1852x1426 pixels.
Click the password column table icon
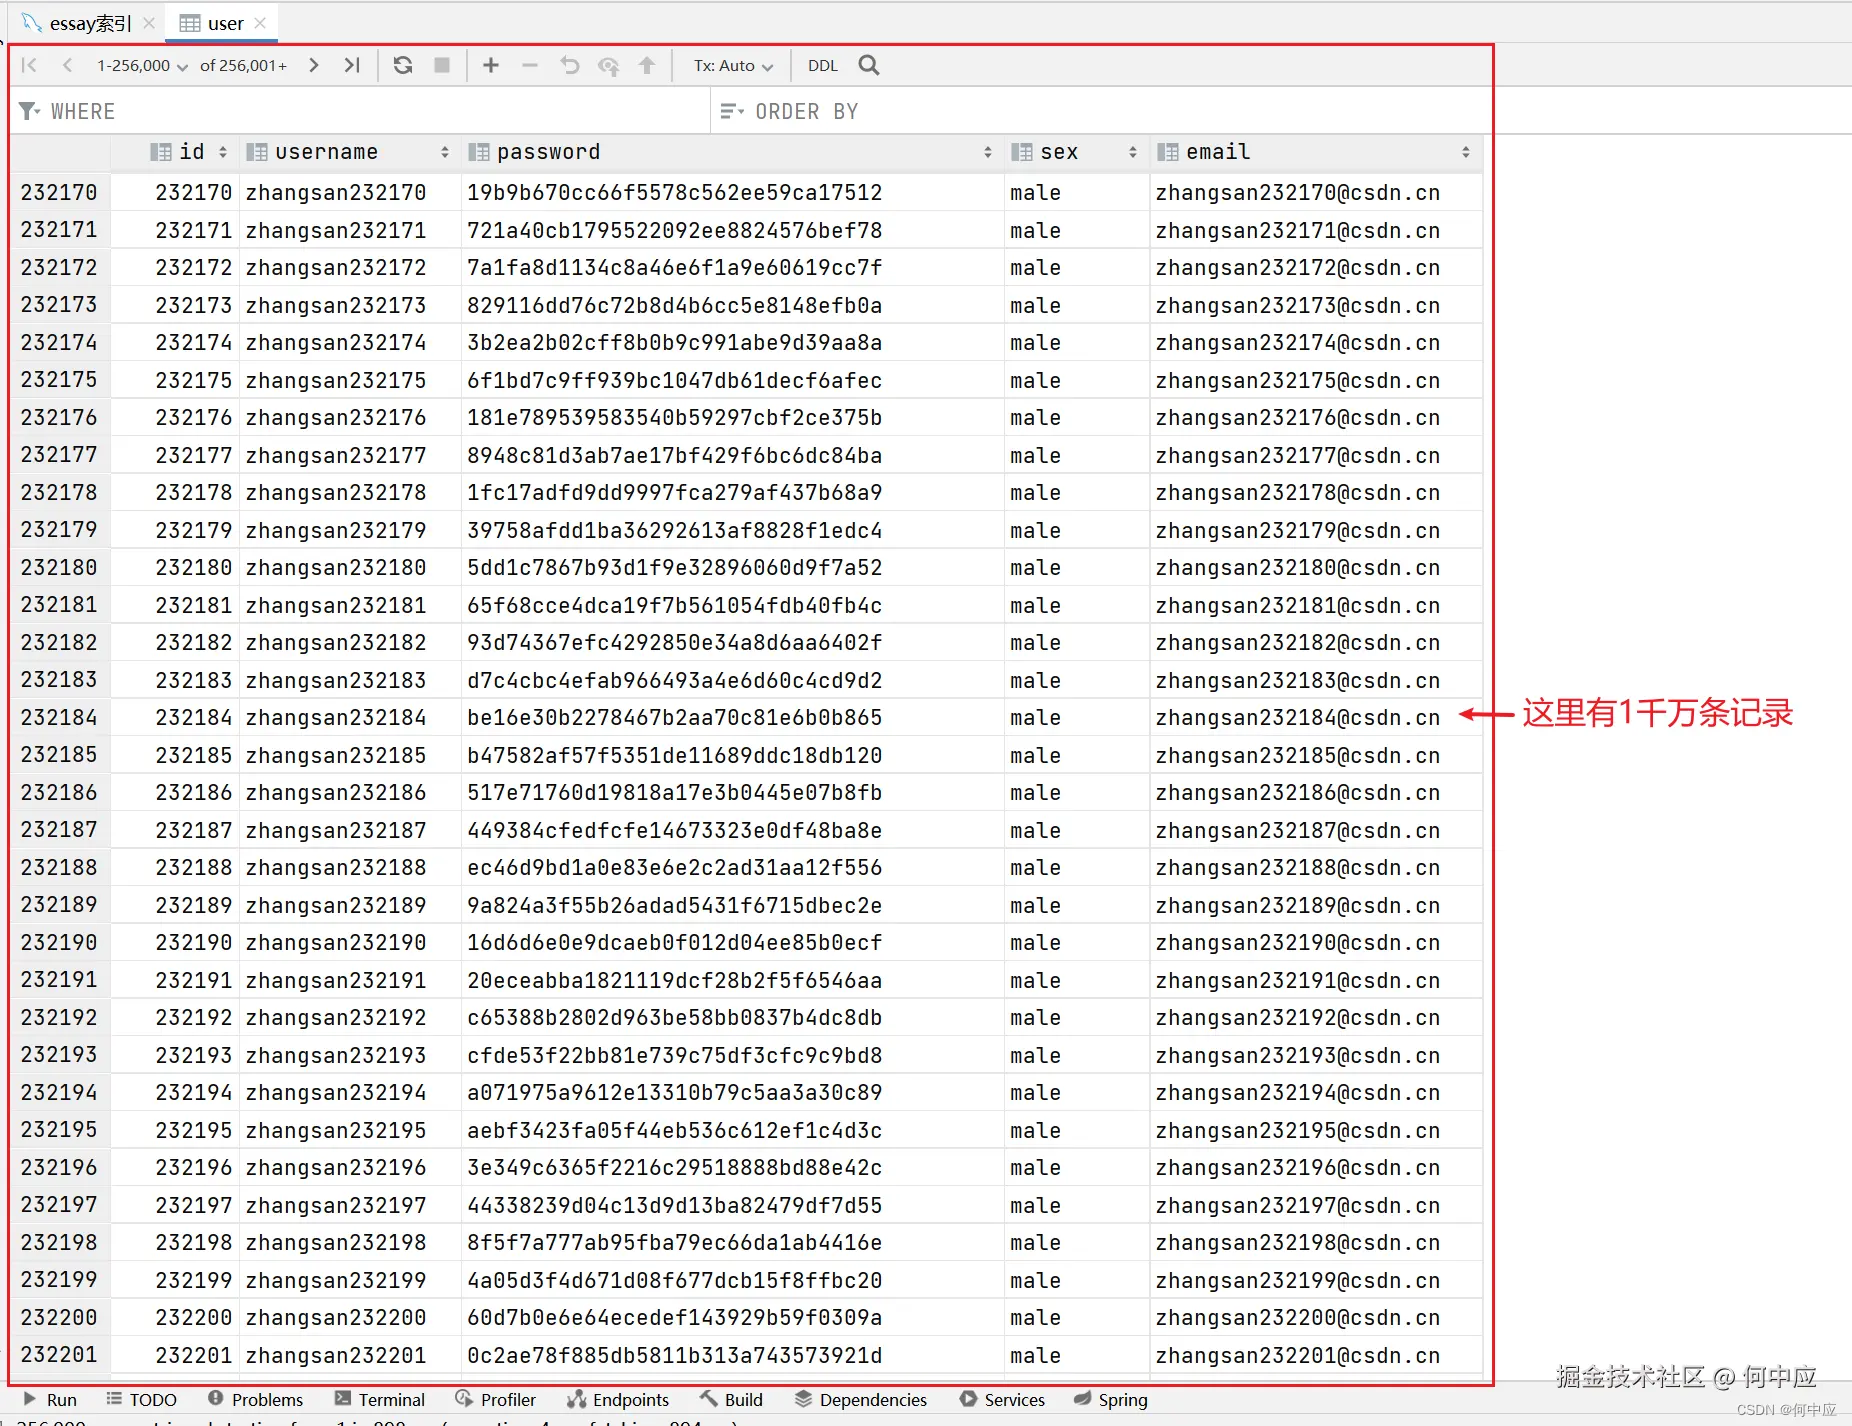pyautogui.click(x=479, y=152)
